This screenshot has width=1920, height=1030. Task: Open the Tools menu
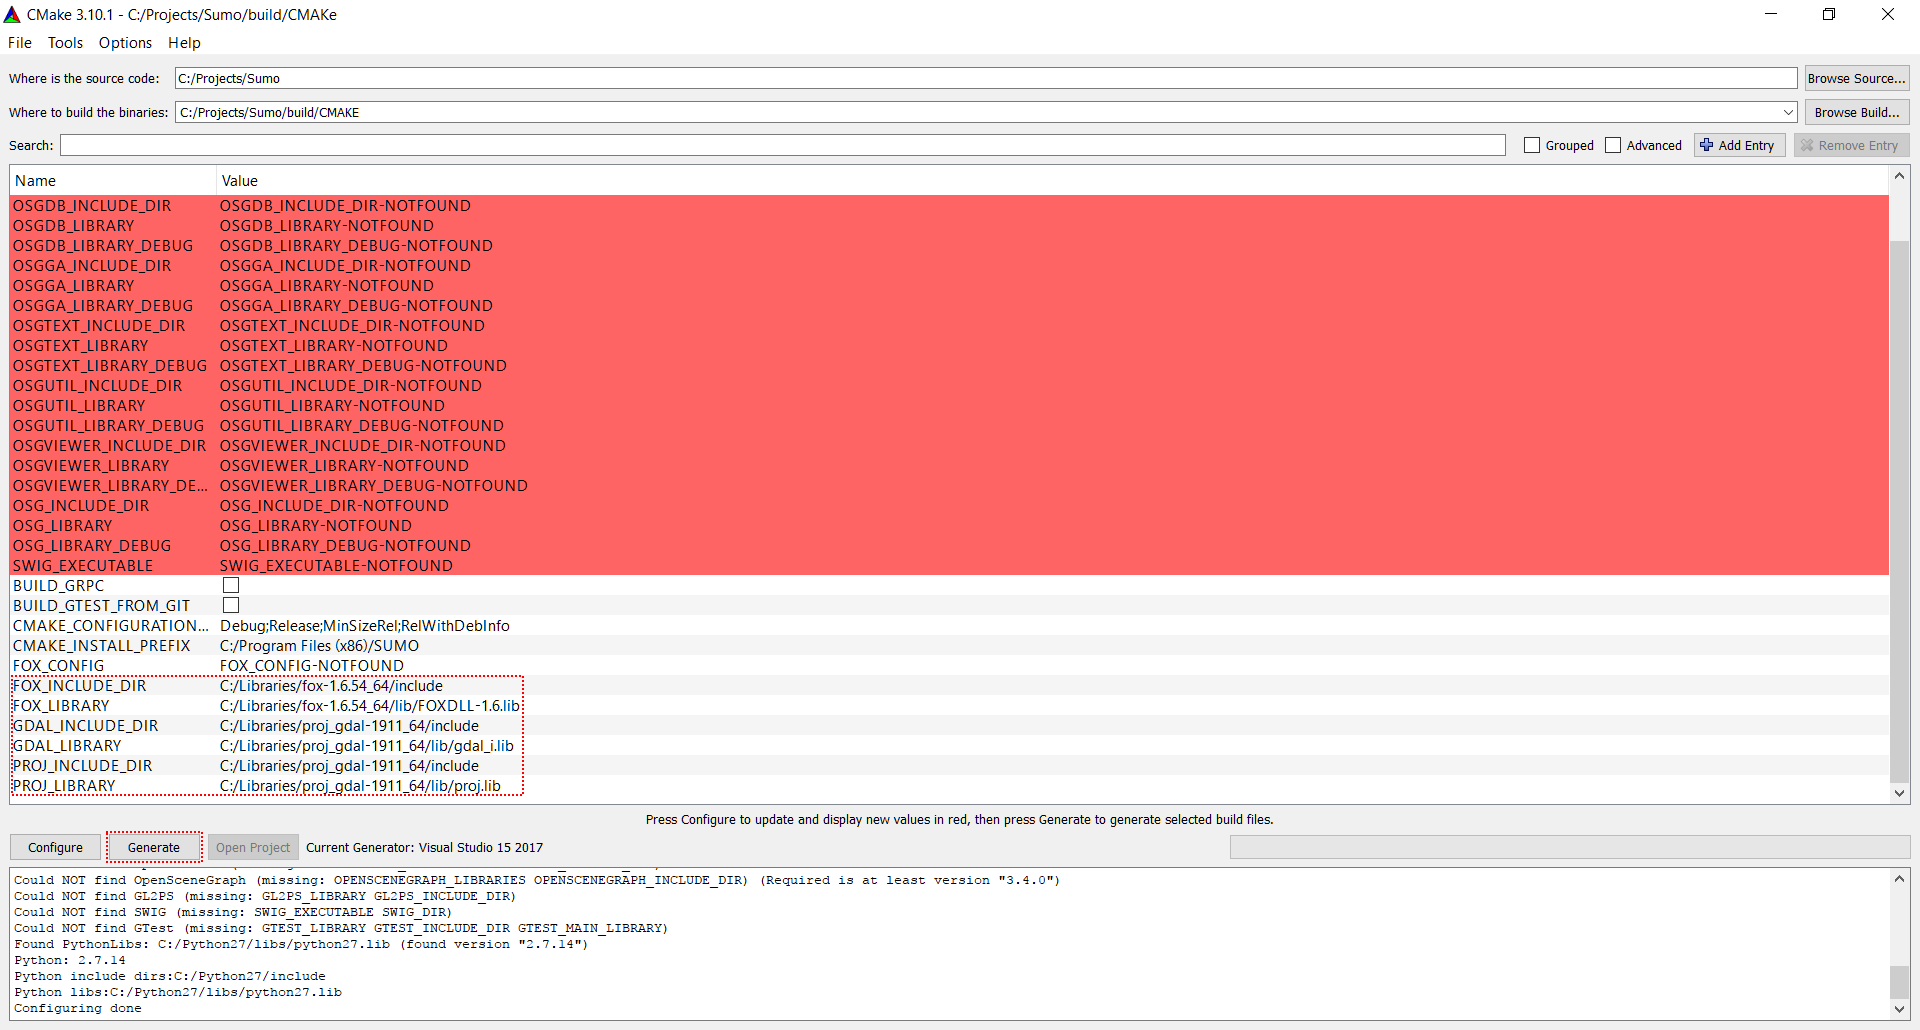point(65,43)
